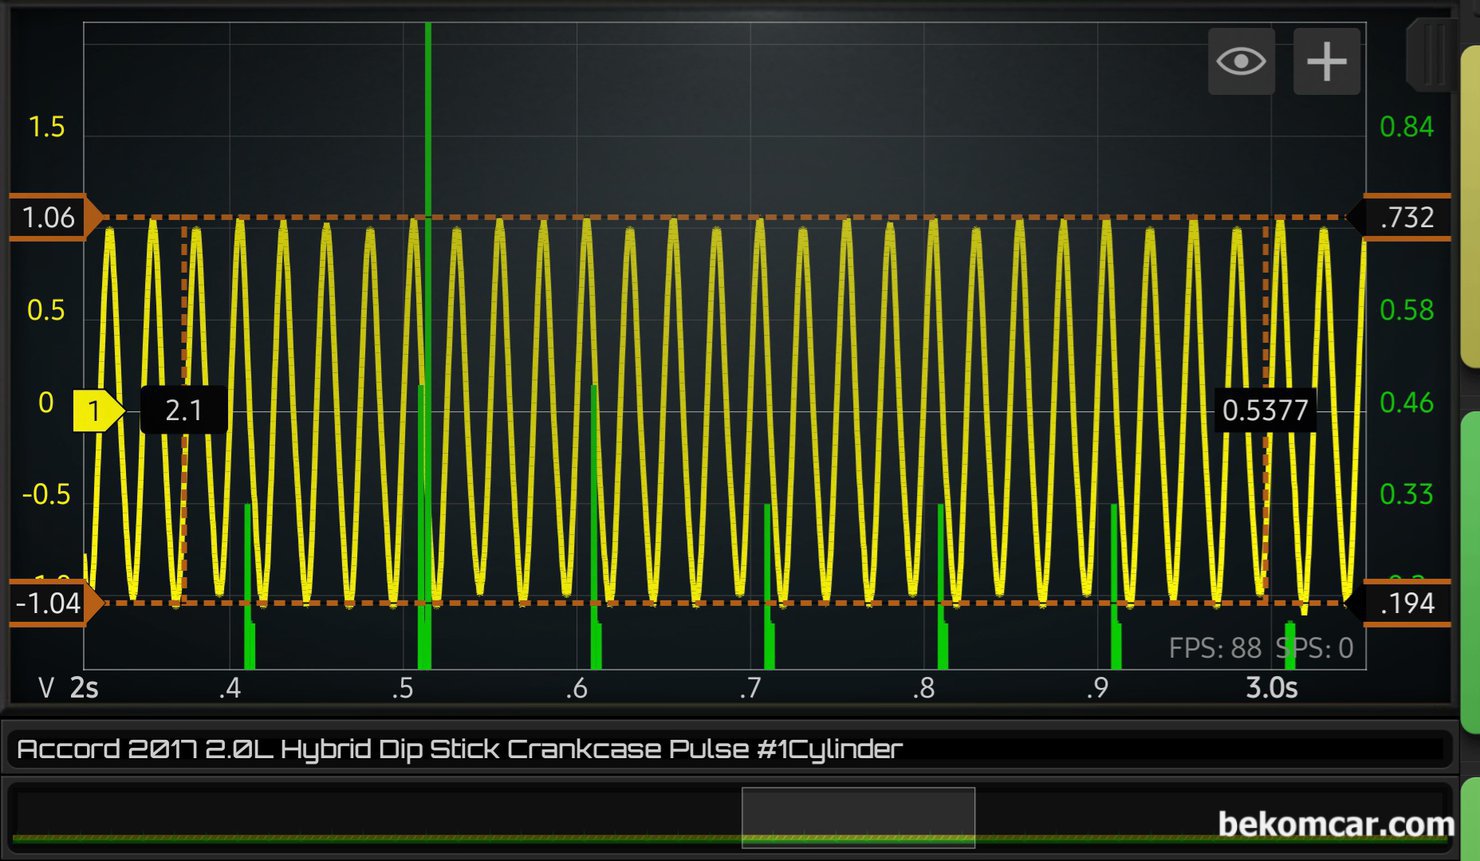Select the yellow channel 1 zero marker
The image size is (1480, 861).
point(96,411)
